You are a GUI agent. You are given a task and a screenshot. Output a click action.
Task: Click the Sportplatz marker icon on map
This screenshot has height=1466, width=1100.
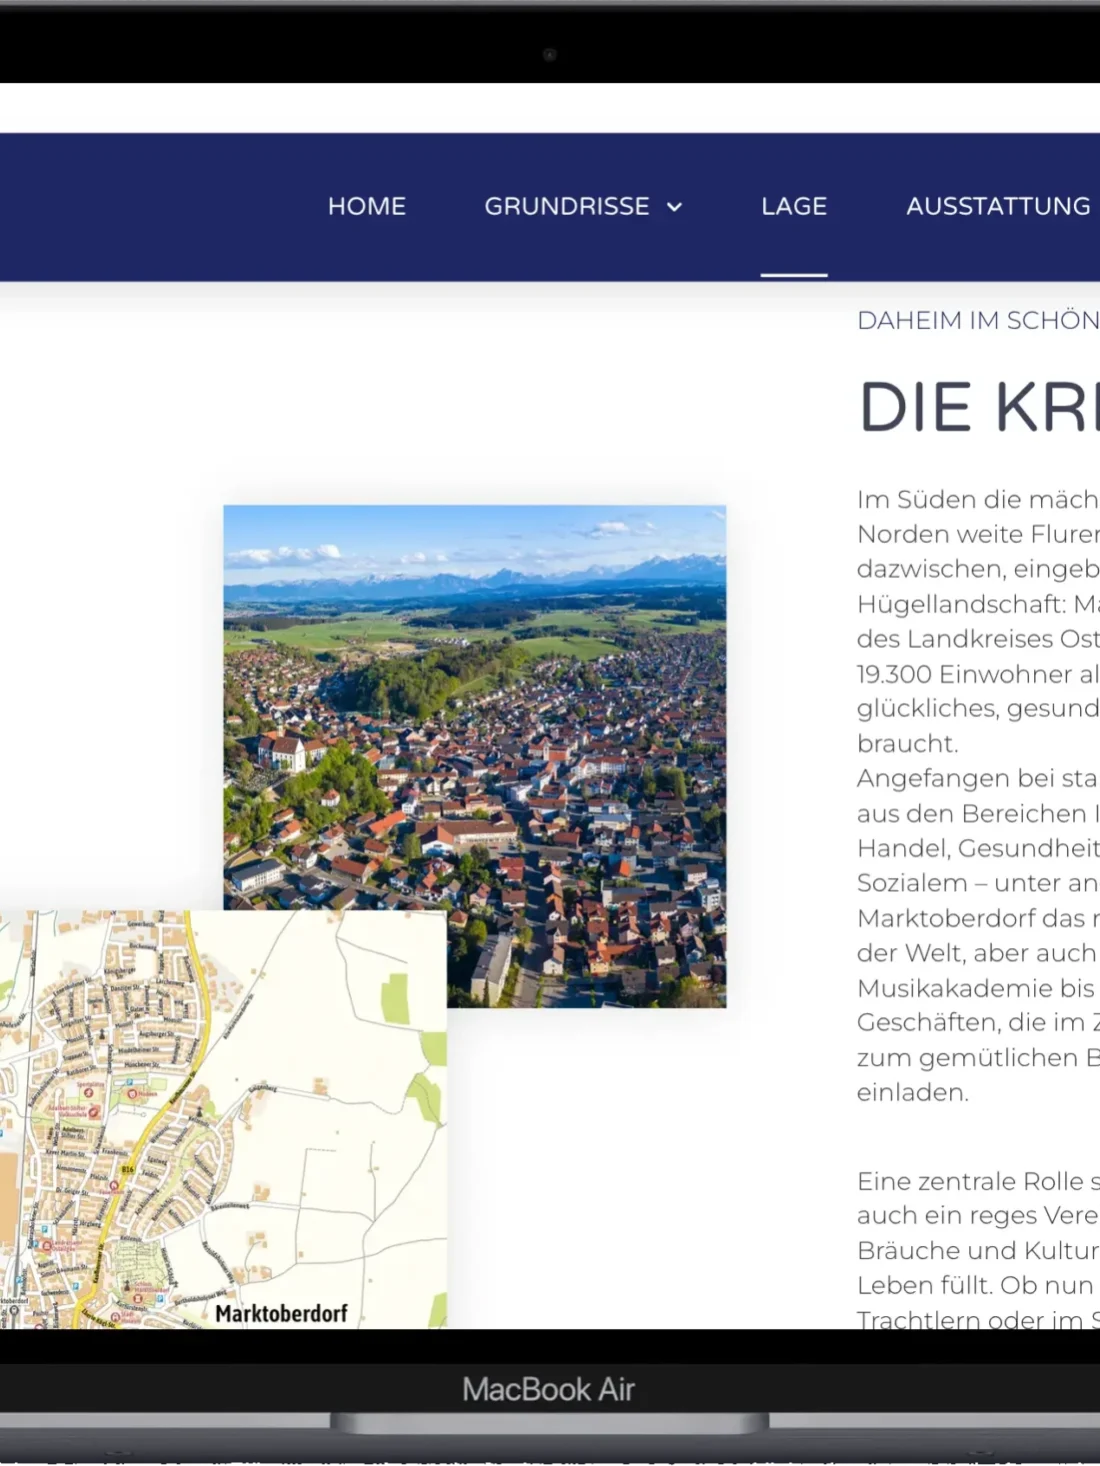(x=90, y=1091)
